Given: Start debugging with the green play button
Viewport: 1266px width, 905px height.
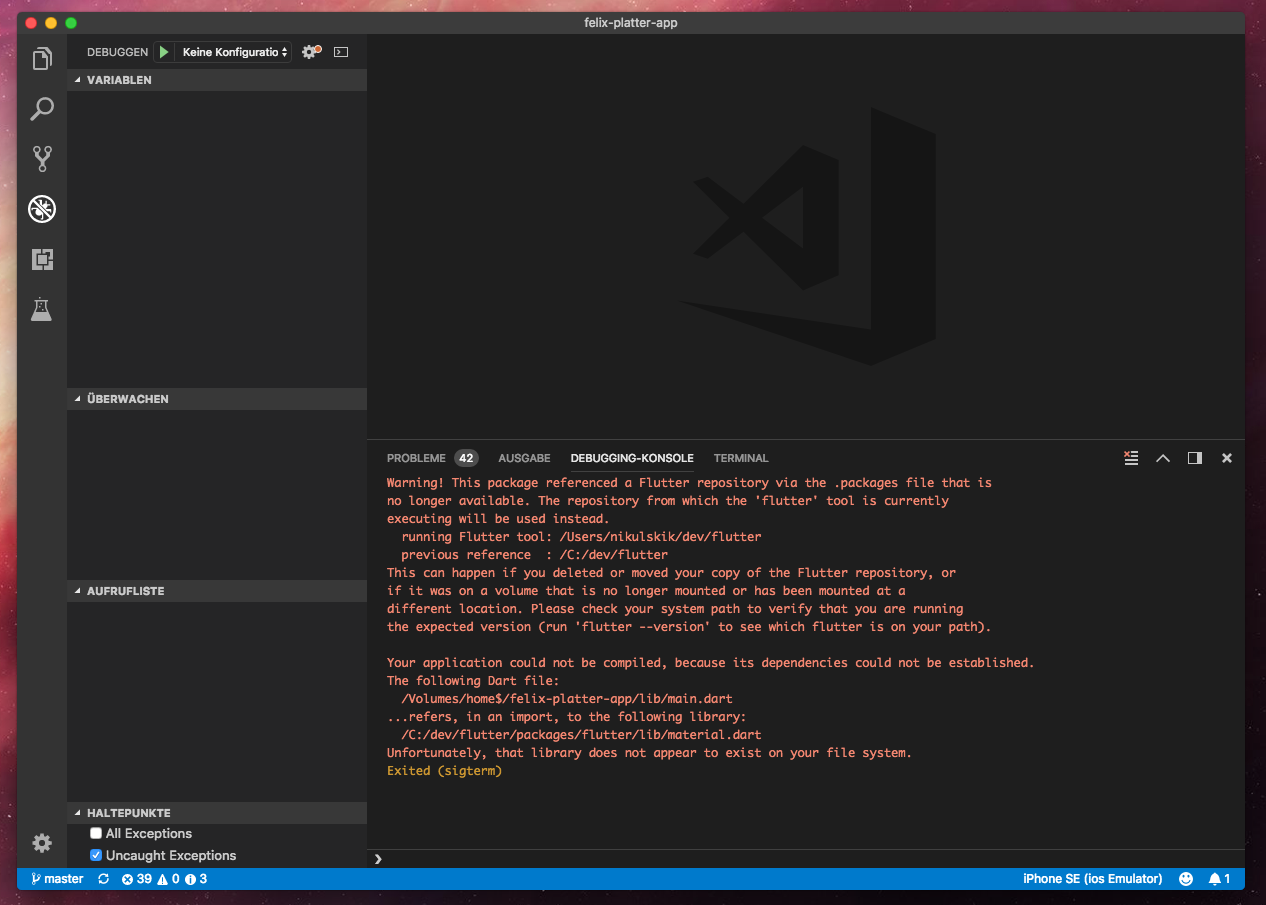Looking at the screenshot, I should click(x=163, y=51).
